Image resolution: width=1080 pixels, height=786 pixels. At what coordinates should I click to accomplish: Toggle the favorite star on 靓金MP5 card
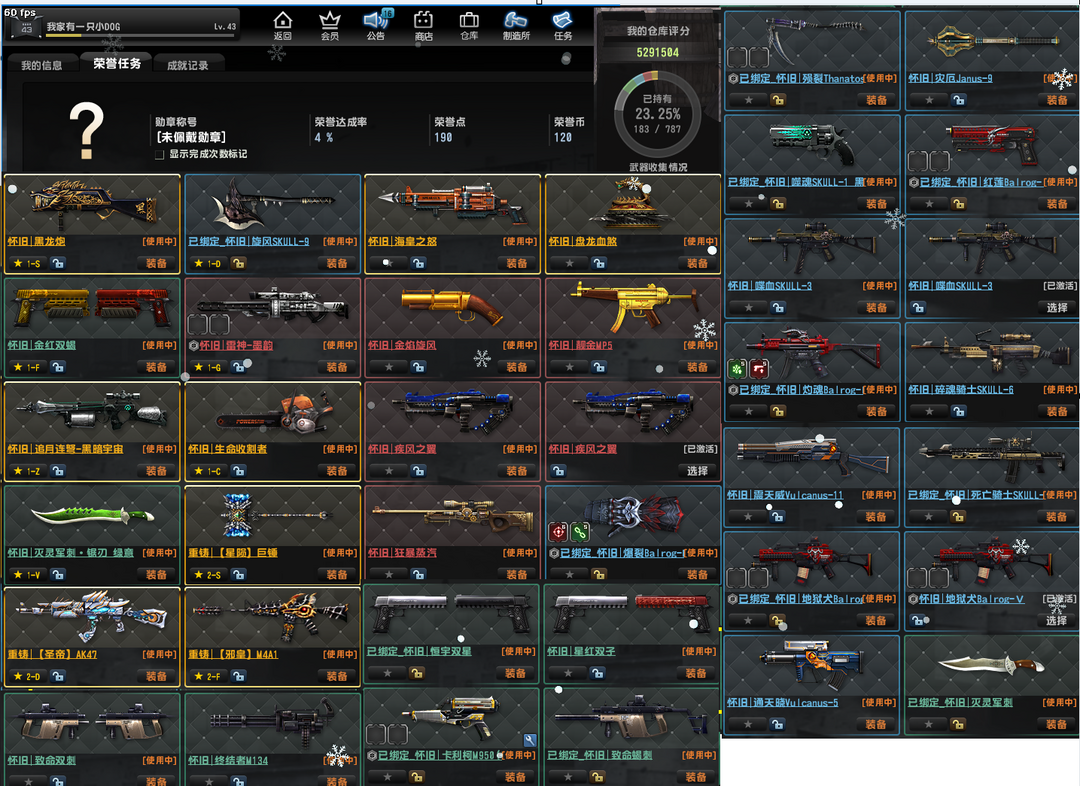(570, 367)
